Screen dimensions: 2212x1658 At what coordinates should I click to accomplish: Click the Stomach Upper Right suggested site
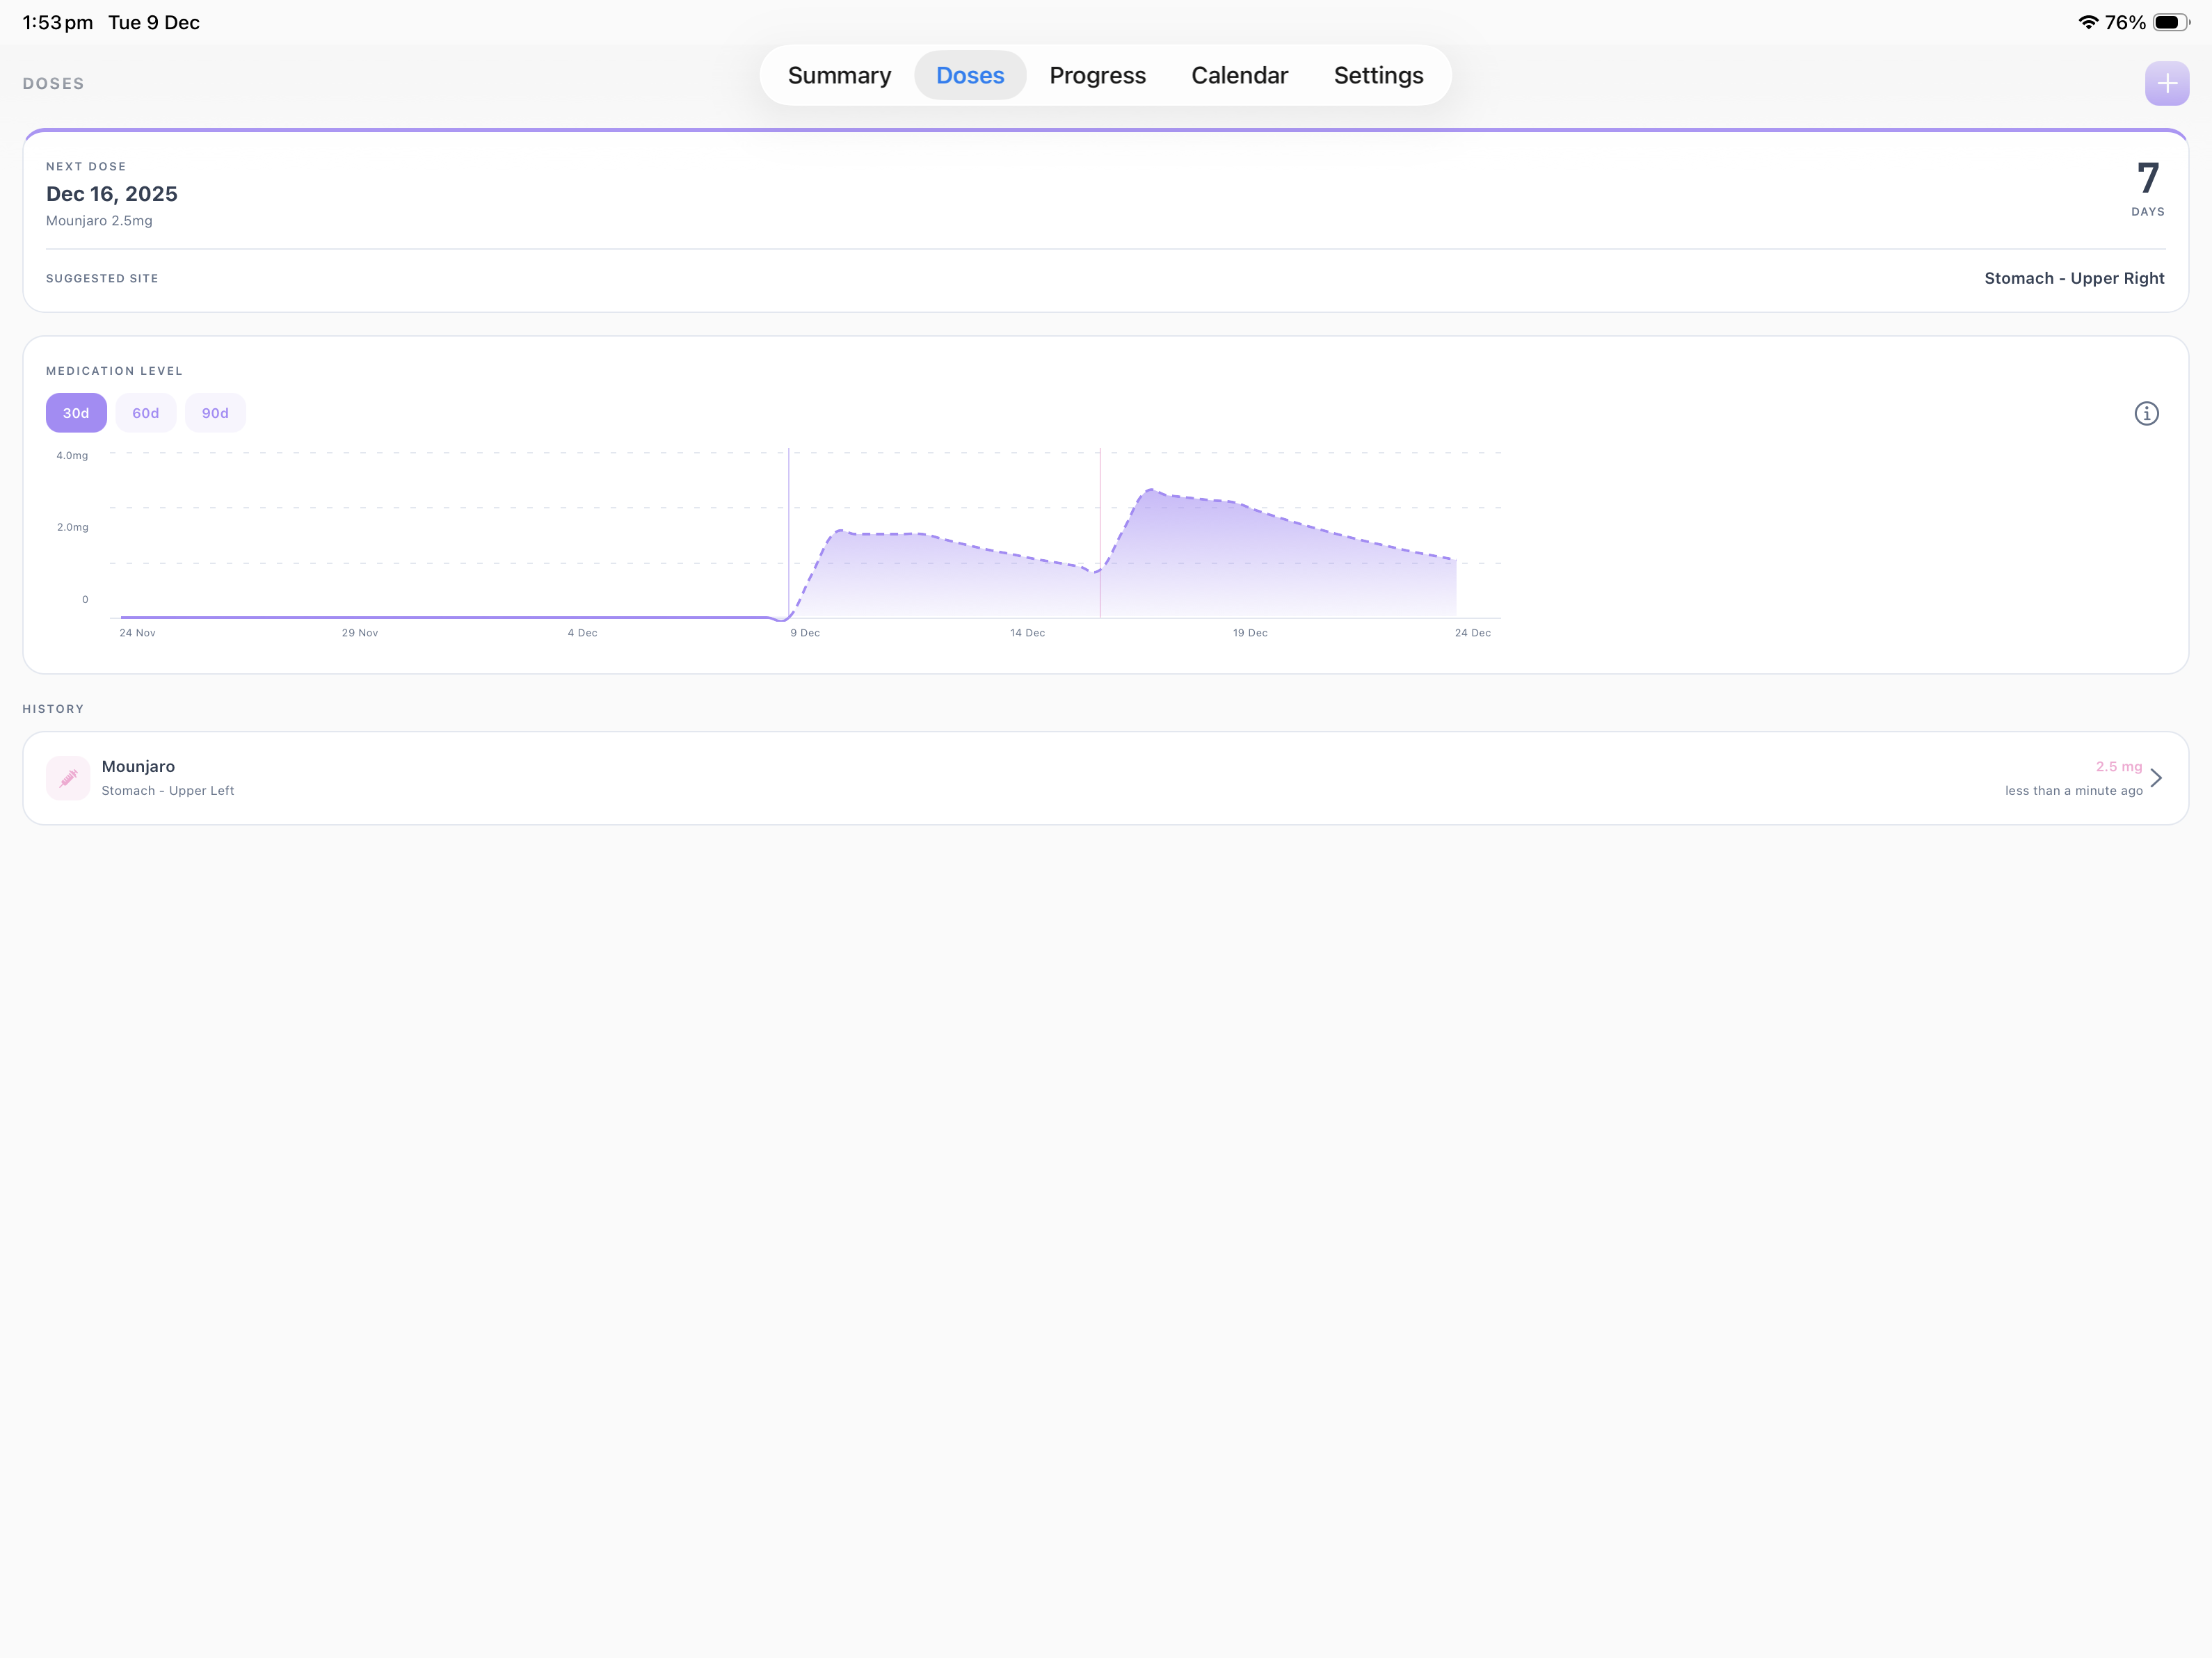[x=2075, y=278]
